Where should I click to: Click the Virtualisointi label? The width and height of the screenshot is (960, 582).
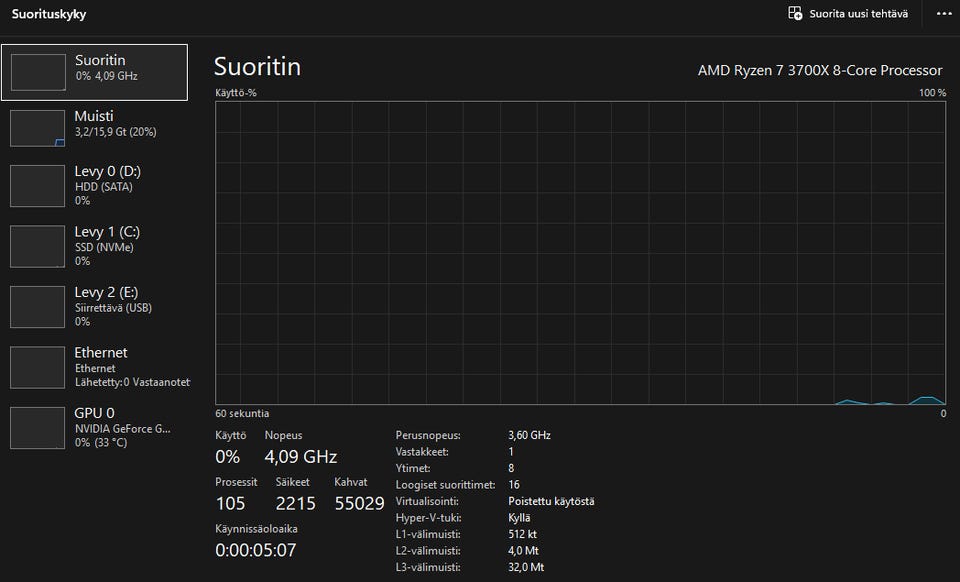pyautogui.click(x=427, y=501)
